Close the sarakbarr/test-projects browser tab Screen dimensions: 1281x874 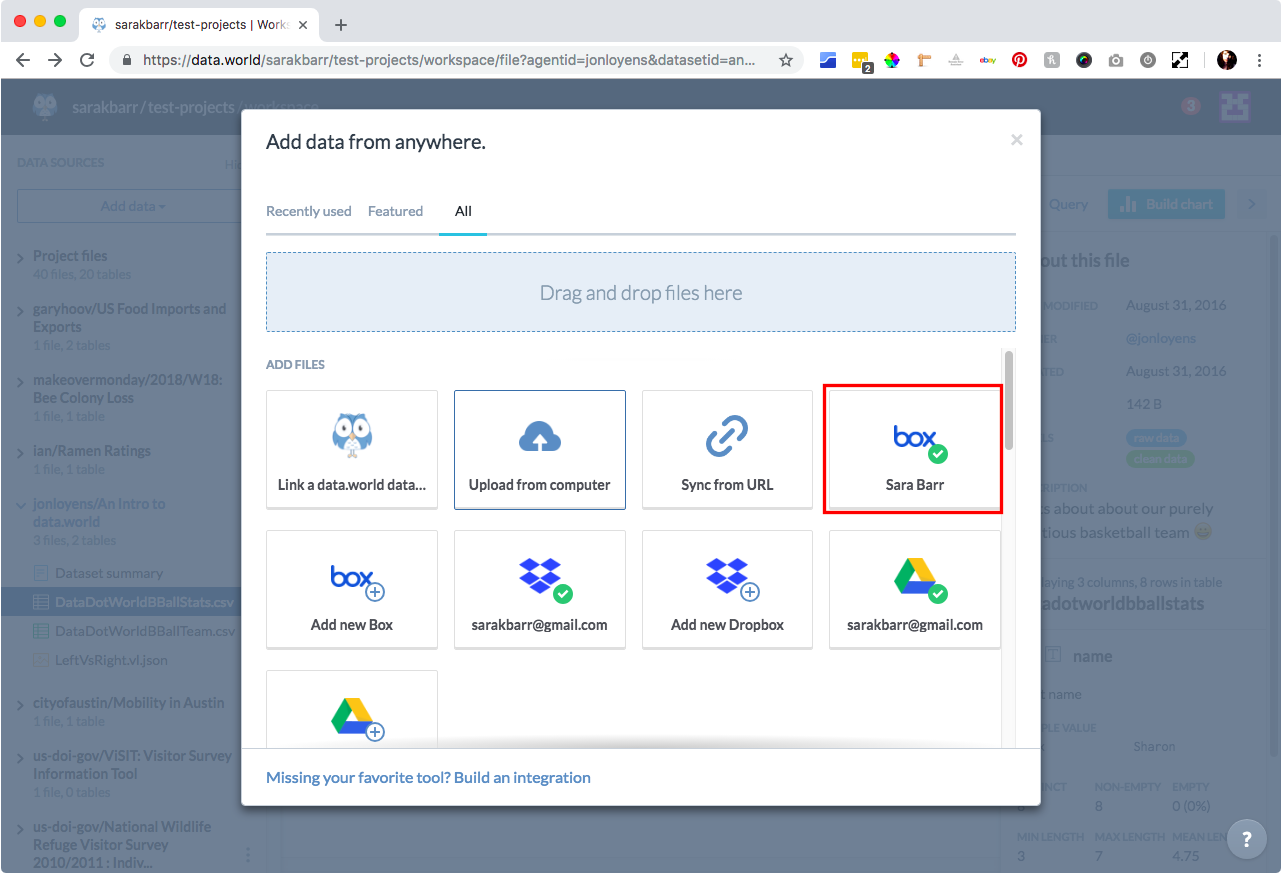[x=303, y=25]
